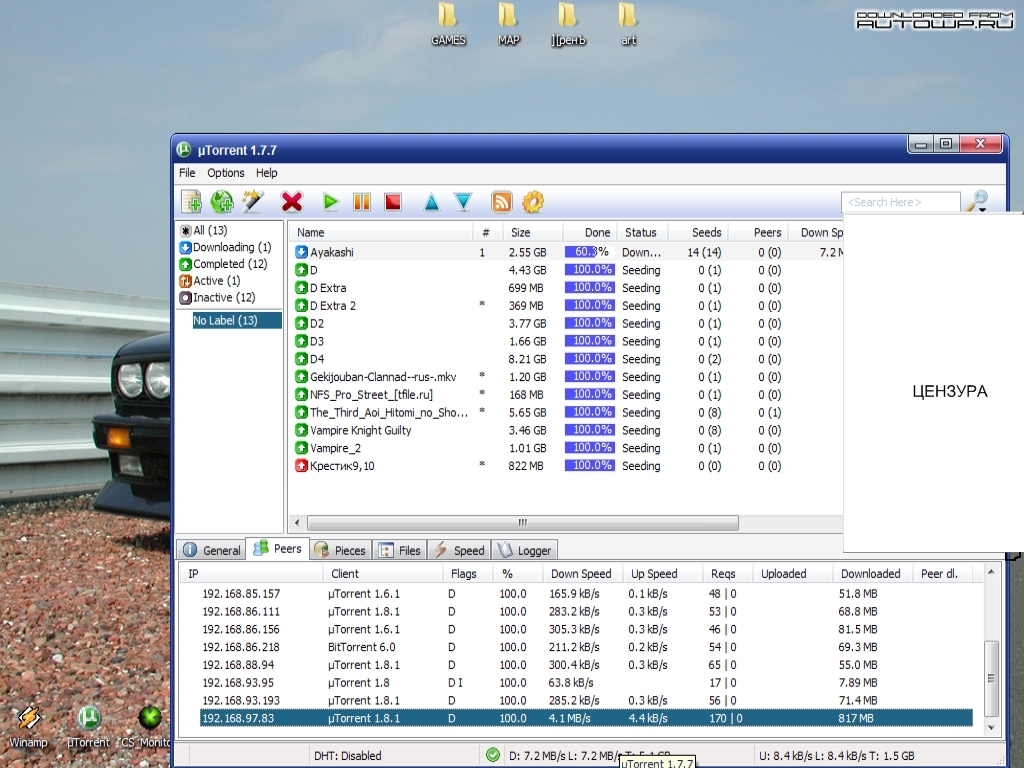Select NFS_Pro_Street_[tfile.ru] torrent
Viewport: 1024px width, 768px height.
click(x=567, y=394)
